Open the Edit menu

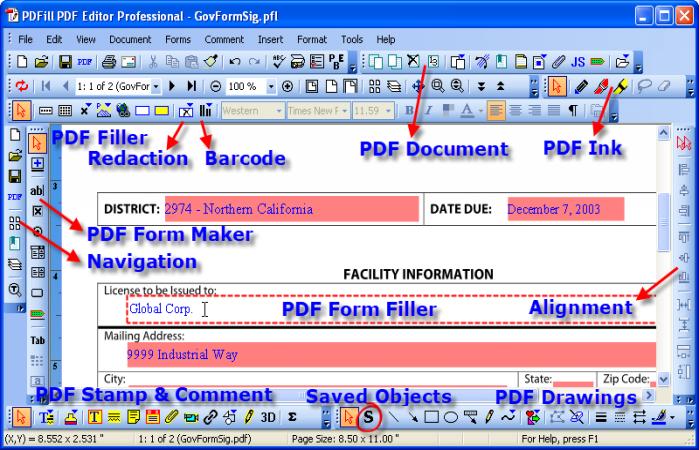click(54, 39)
